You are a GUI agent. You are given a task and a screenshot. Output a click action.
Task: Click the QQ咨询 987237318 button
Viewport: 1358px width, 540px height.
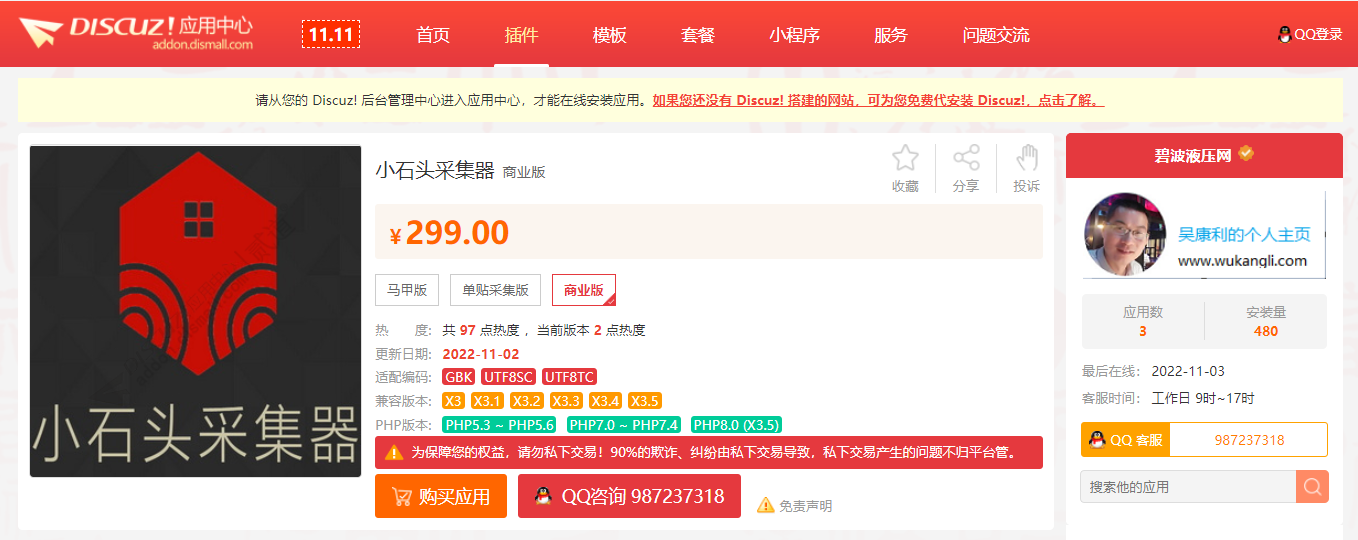click(x=629, y=496)
